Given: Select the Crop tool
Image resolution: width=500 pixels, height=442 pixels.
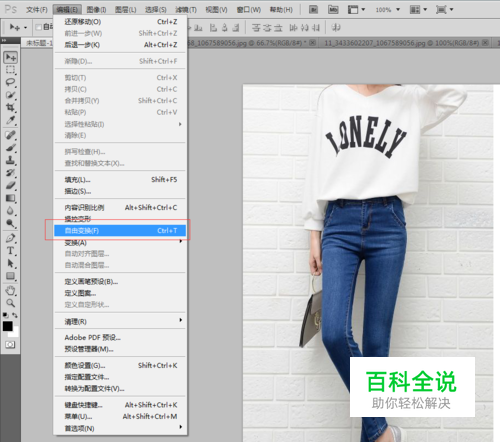Looking at the screenshot, I should [x=10, y=107].
